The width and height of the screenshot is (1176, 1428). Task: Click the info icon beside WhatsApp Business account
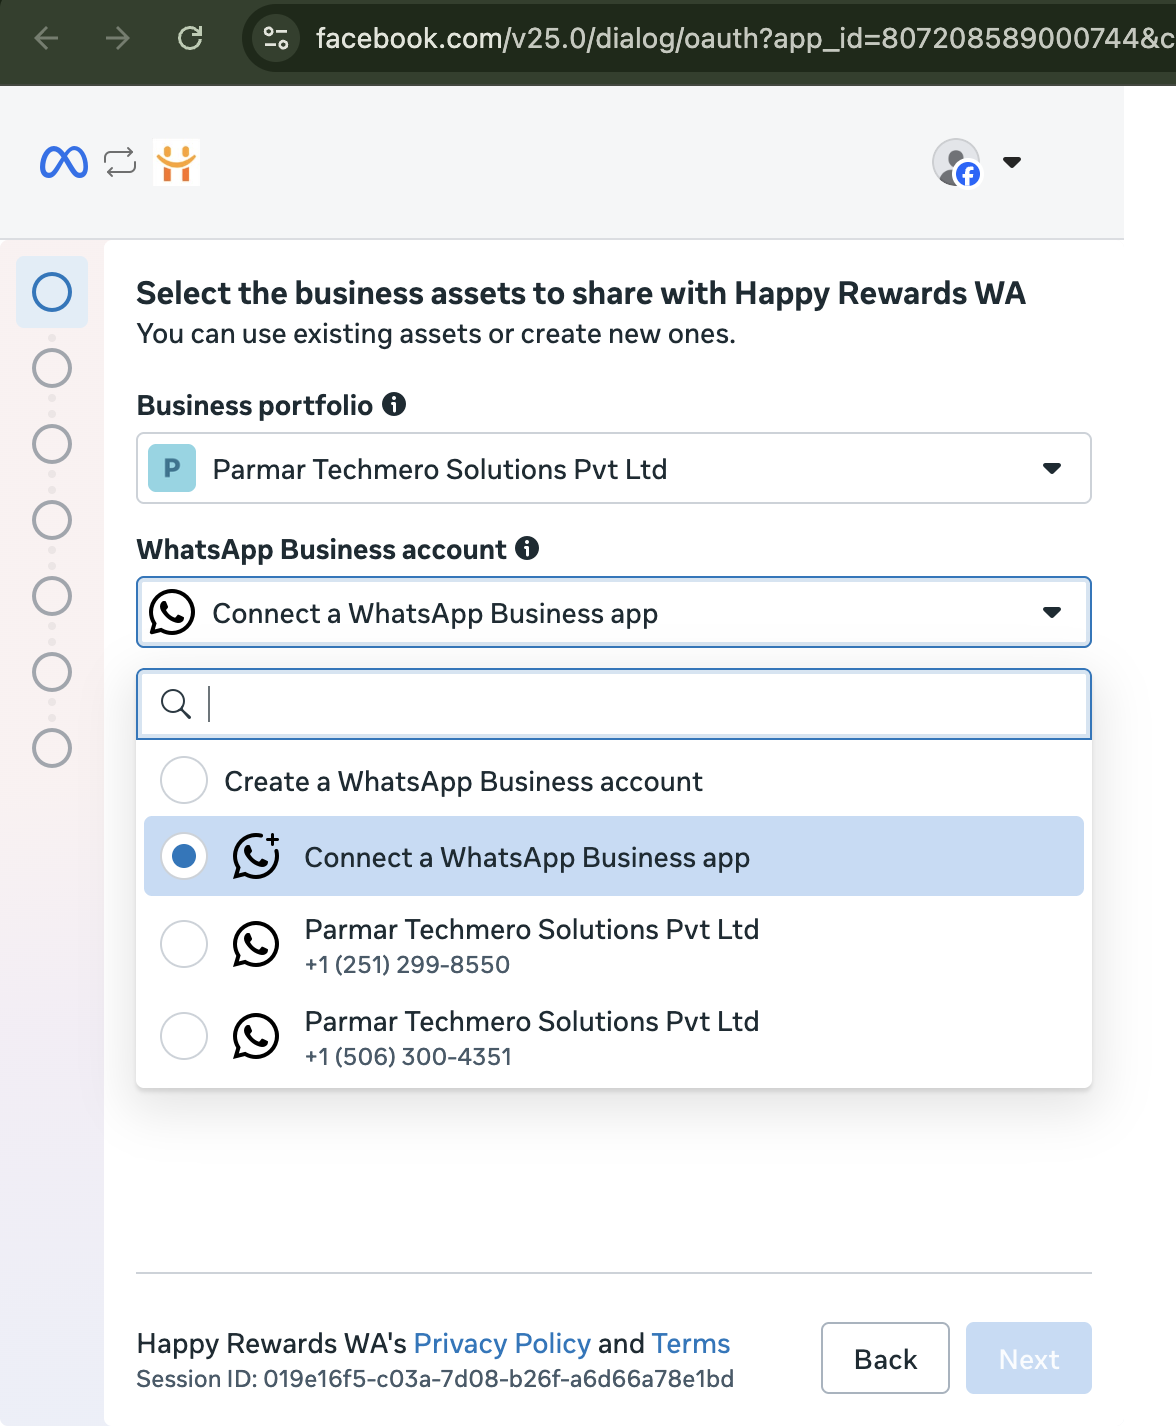click(x=527, y=548)
